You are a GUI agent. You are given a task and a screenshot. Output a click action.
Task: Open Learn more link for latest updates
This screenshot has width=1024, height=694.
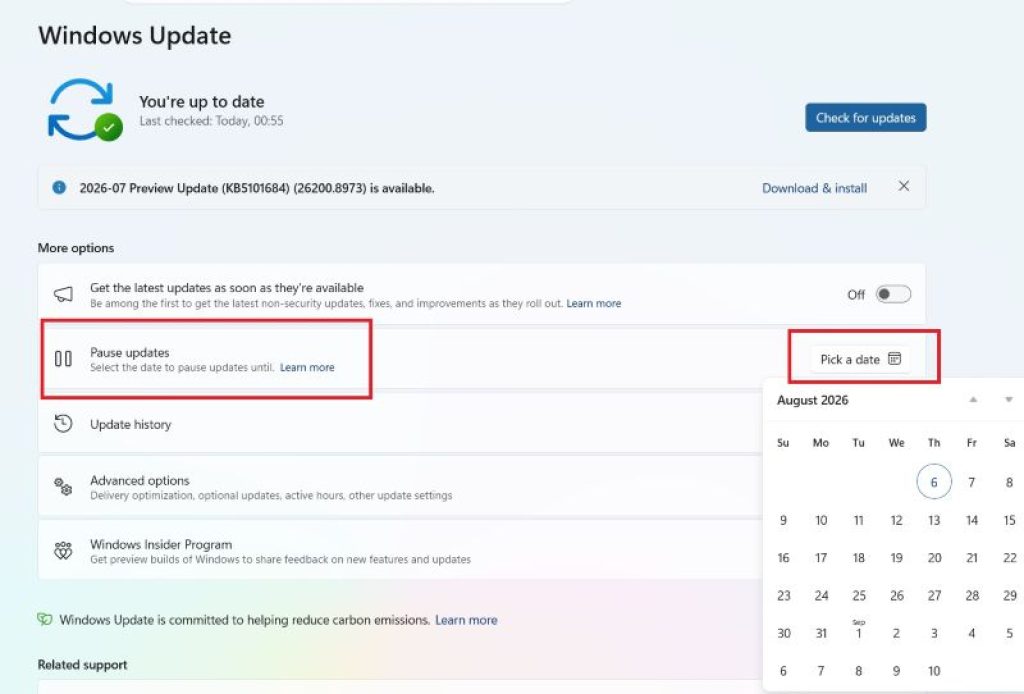click(594, 304)
